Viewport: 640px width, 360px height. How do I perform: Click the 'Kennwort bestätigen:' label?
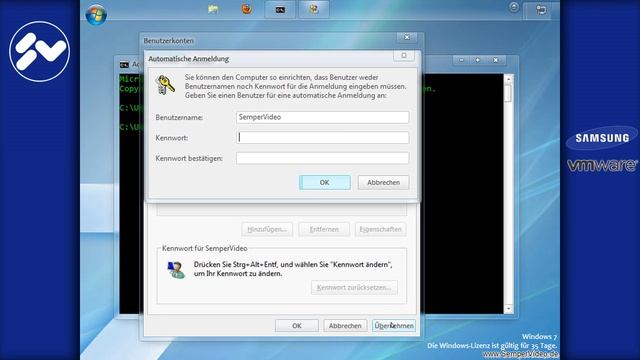(x=189, y=158)
